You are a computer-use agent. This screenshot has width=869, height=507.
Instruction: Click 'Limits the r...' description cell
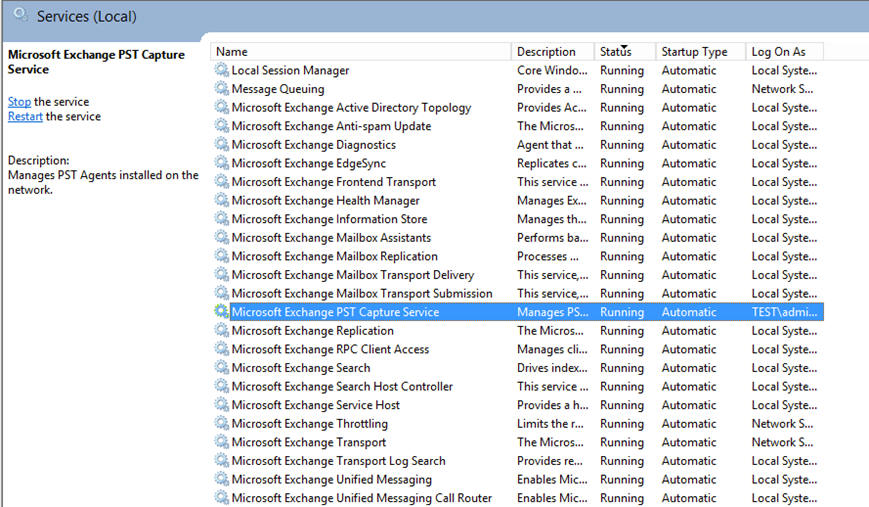pos(550,423)
